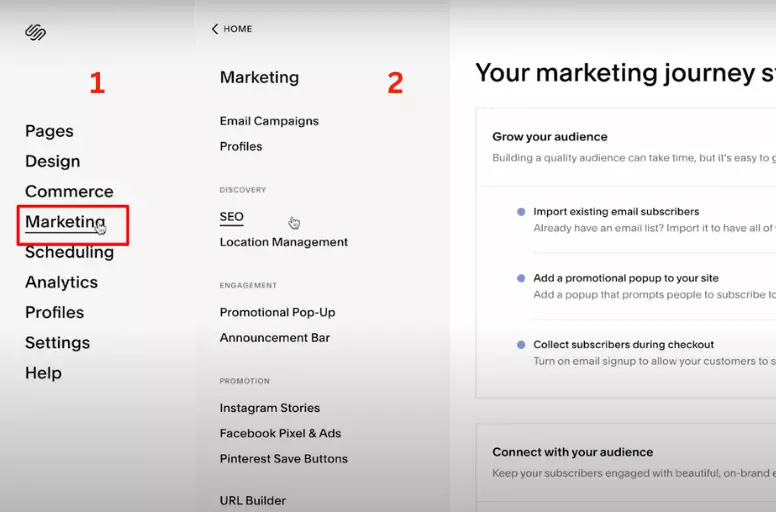
Task: Click the PROMOTION section label
Action: pyautogui.click(x=245, y=381)
